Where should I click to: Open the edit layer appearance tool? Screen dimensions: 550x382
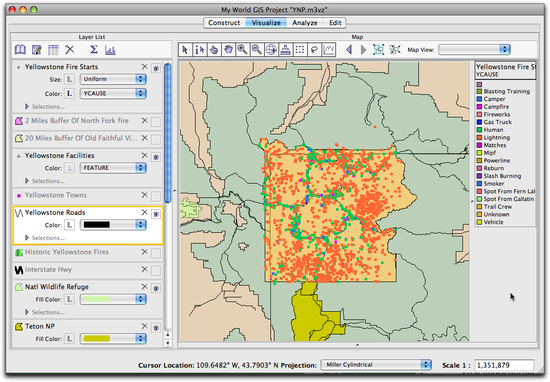(37, 50)
